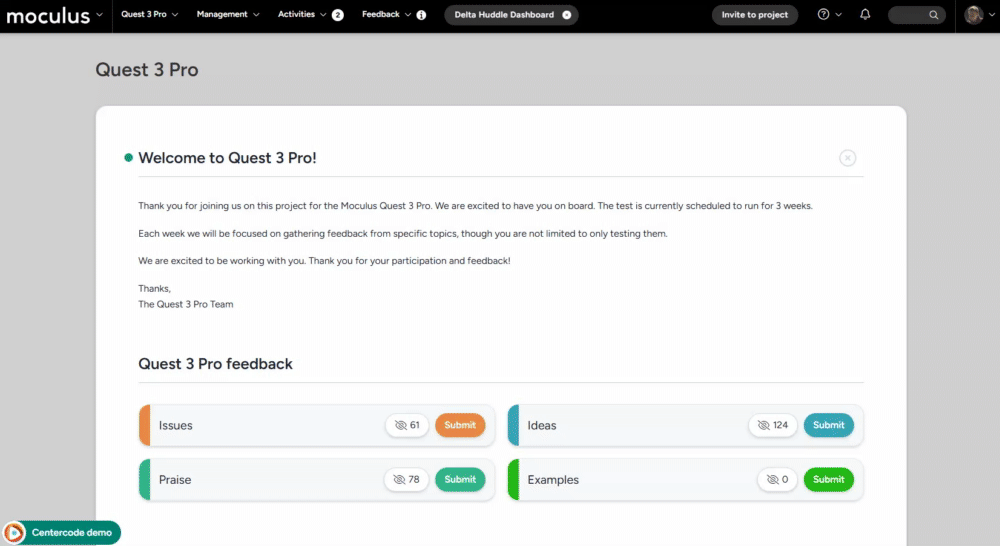The image size is (1000, 546).
Task: Expand the user avatar dropdown chevron
Action: click(x=992, y=15)
